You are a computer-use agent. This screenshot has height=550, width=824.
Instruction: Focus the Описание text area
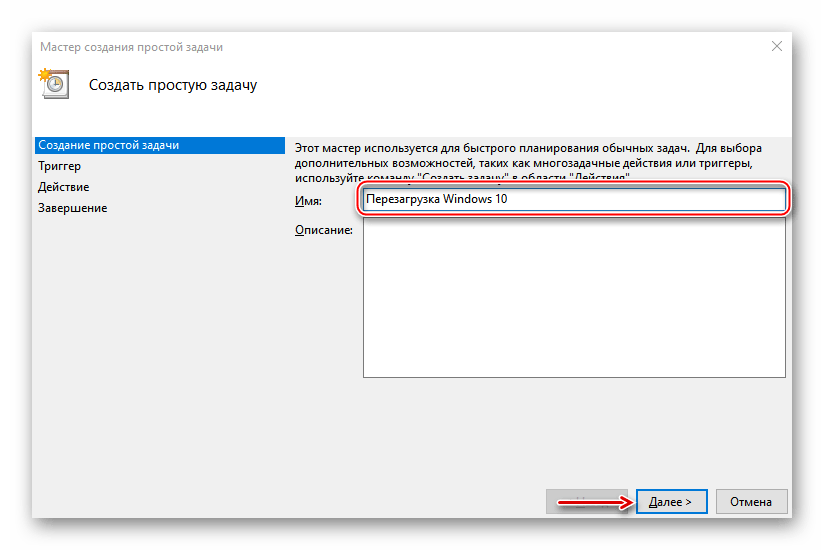pos(574,299)
